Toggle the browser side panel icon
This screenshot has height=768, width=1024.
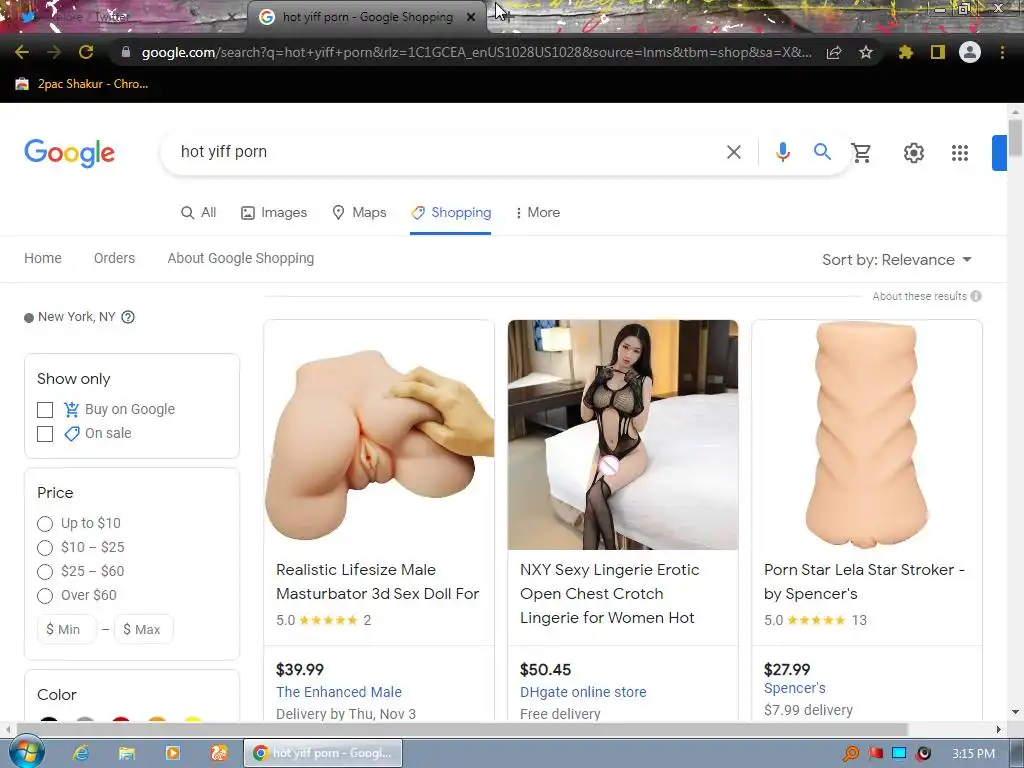pos(938,52)
